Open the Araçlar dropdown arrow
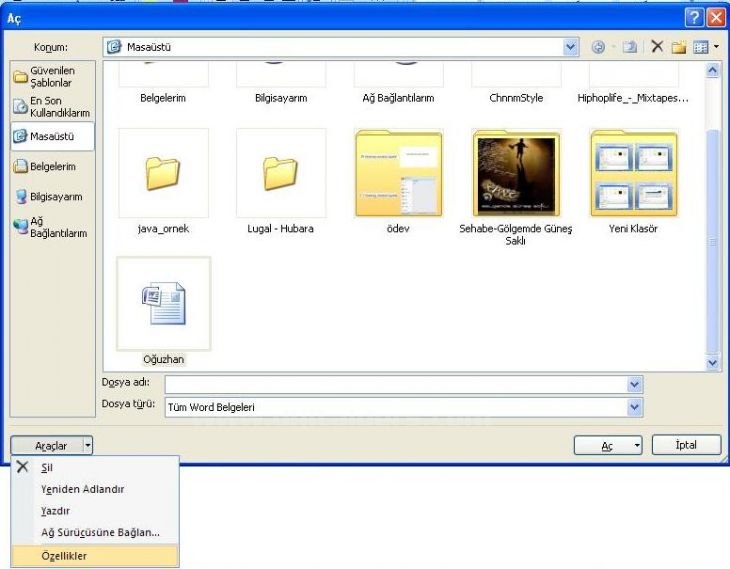 [x=88, y=446]
